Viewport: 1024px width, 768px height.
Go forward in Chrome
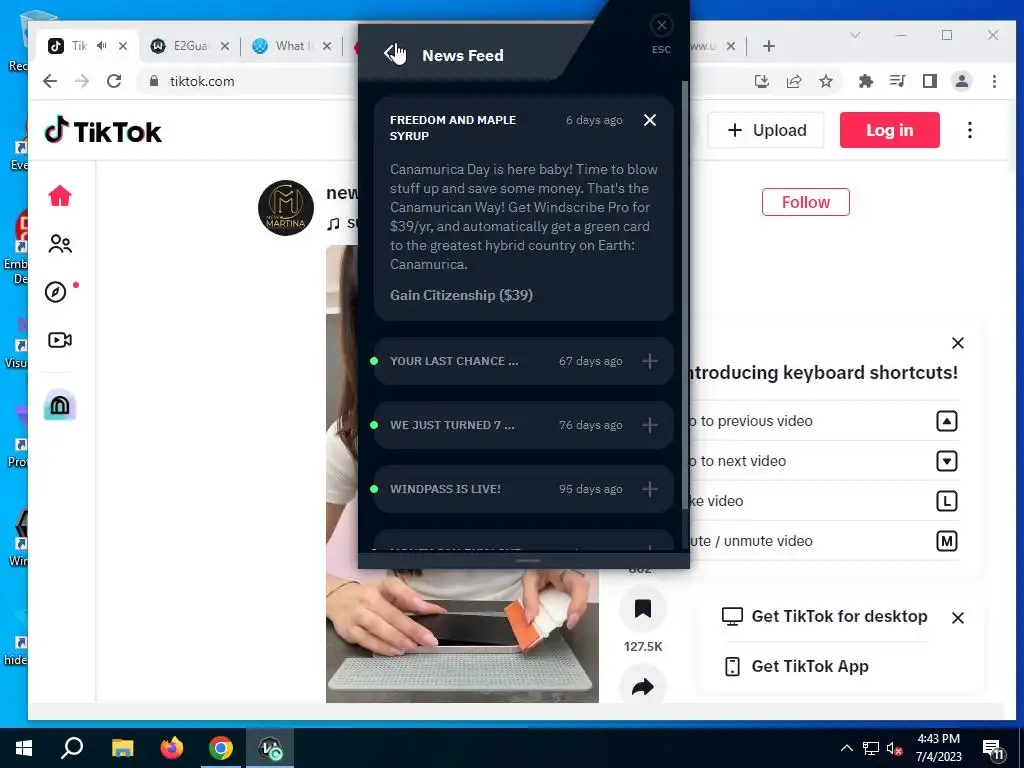coord(82,81)
